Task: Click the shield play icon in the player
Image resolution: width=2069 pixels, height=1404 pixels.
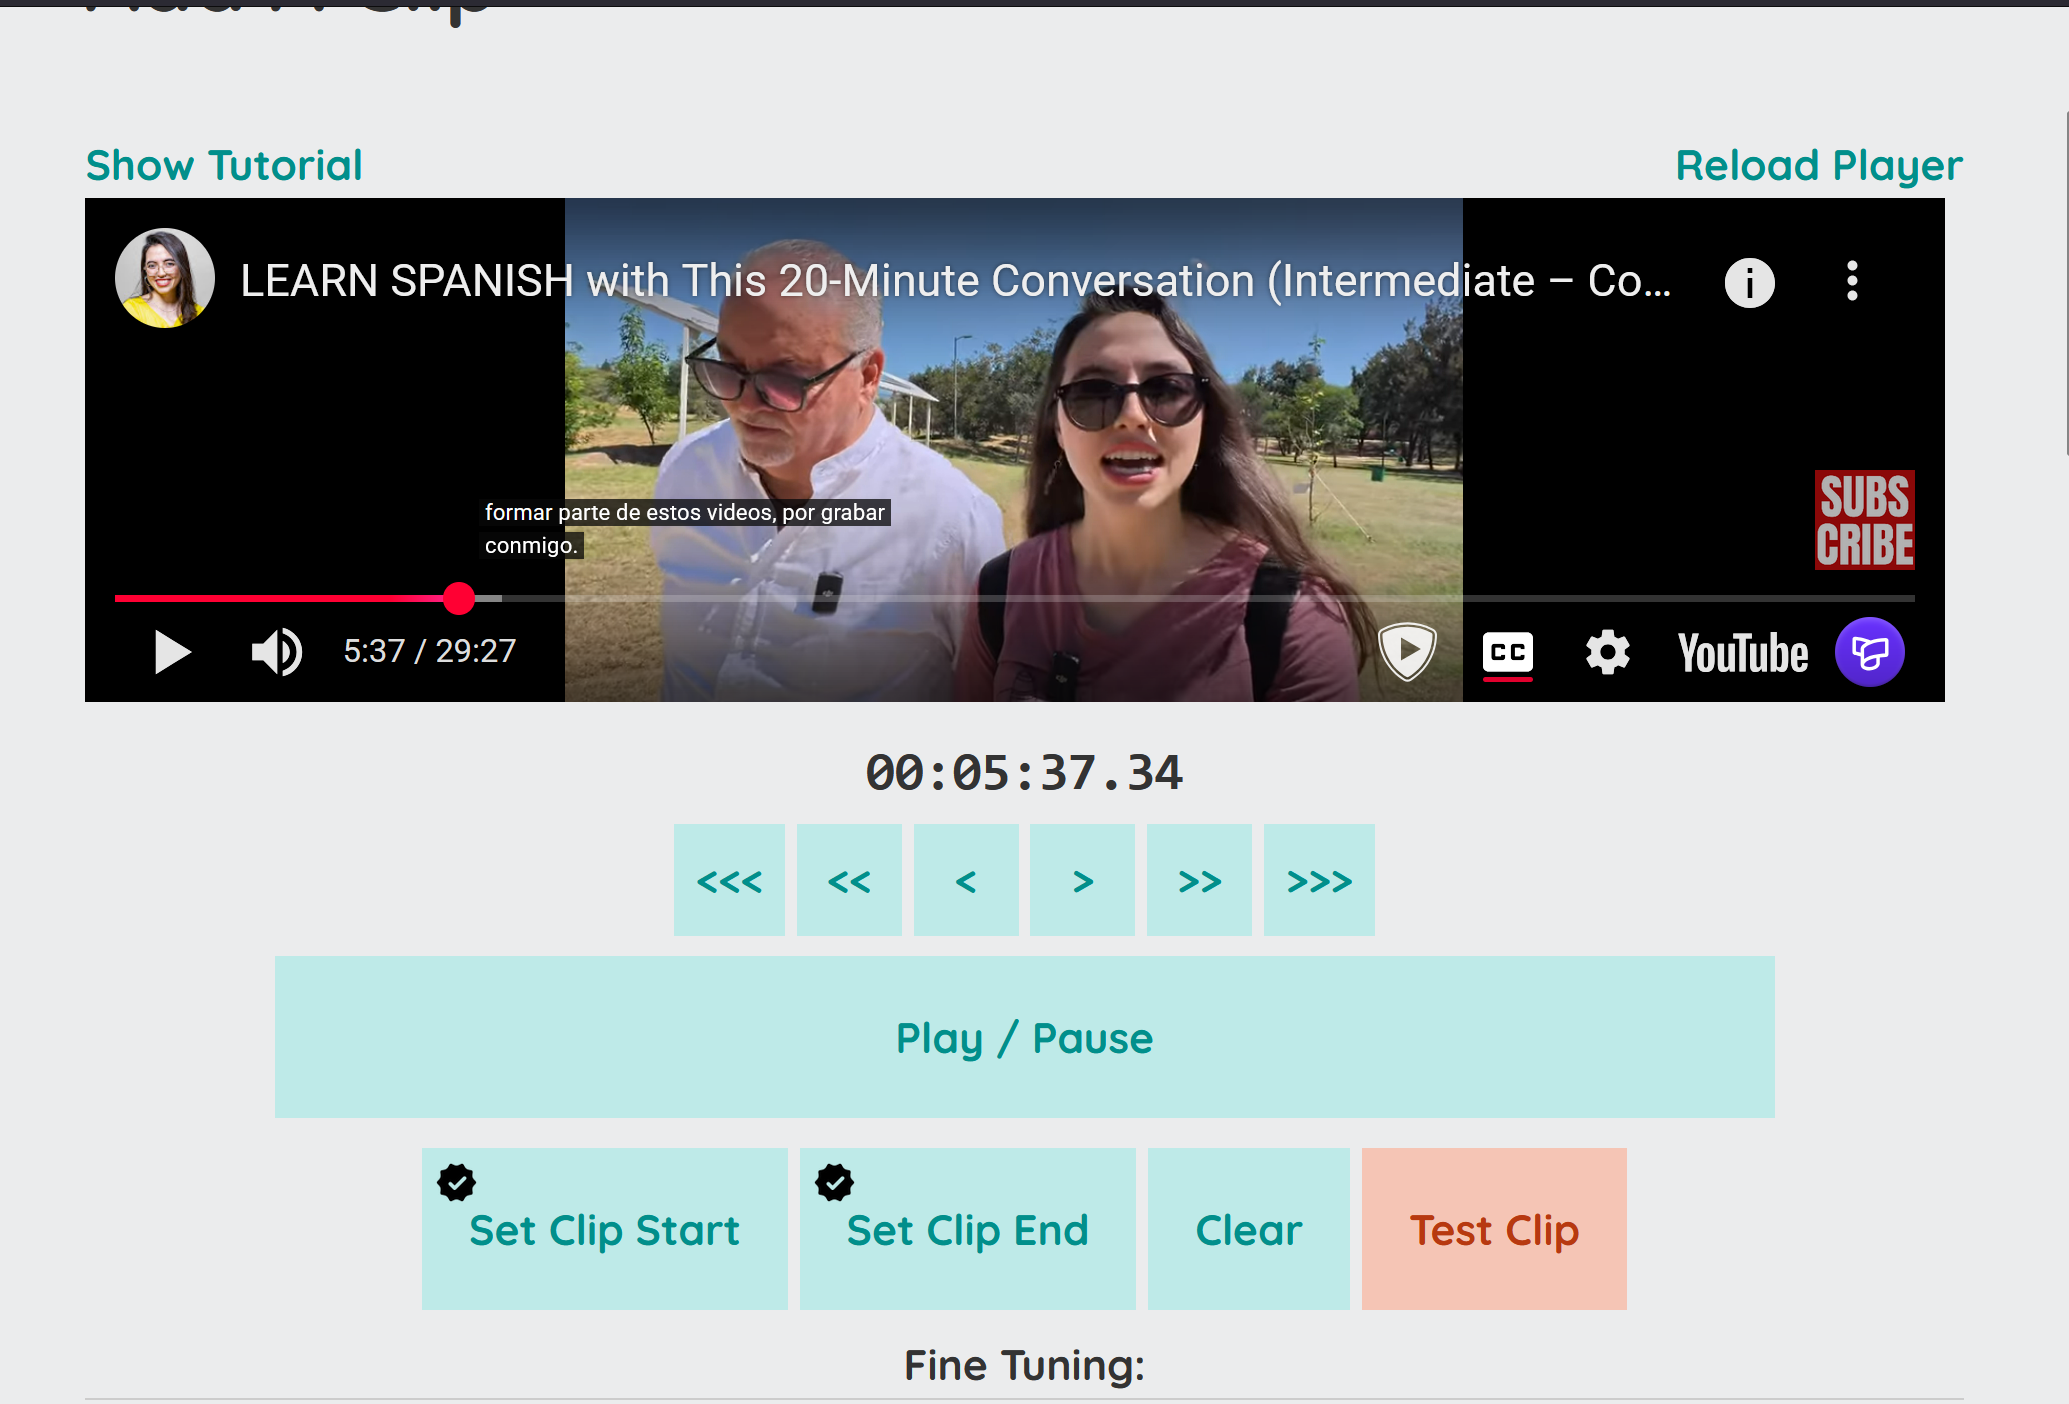Action: 1407,651
